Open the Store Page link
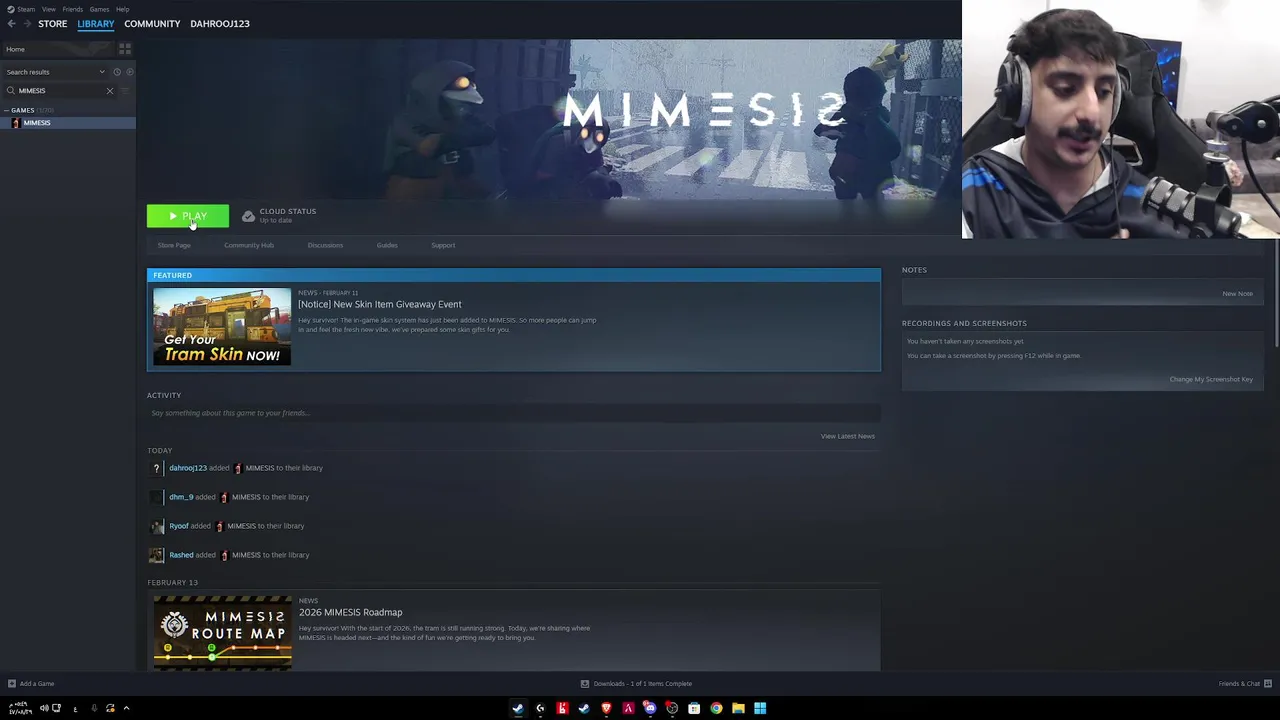 coord(174,245)
